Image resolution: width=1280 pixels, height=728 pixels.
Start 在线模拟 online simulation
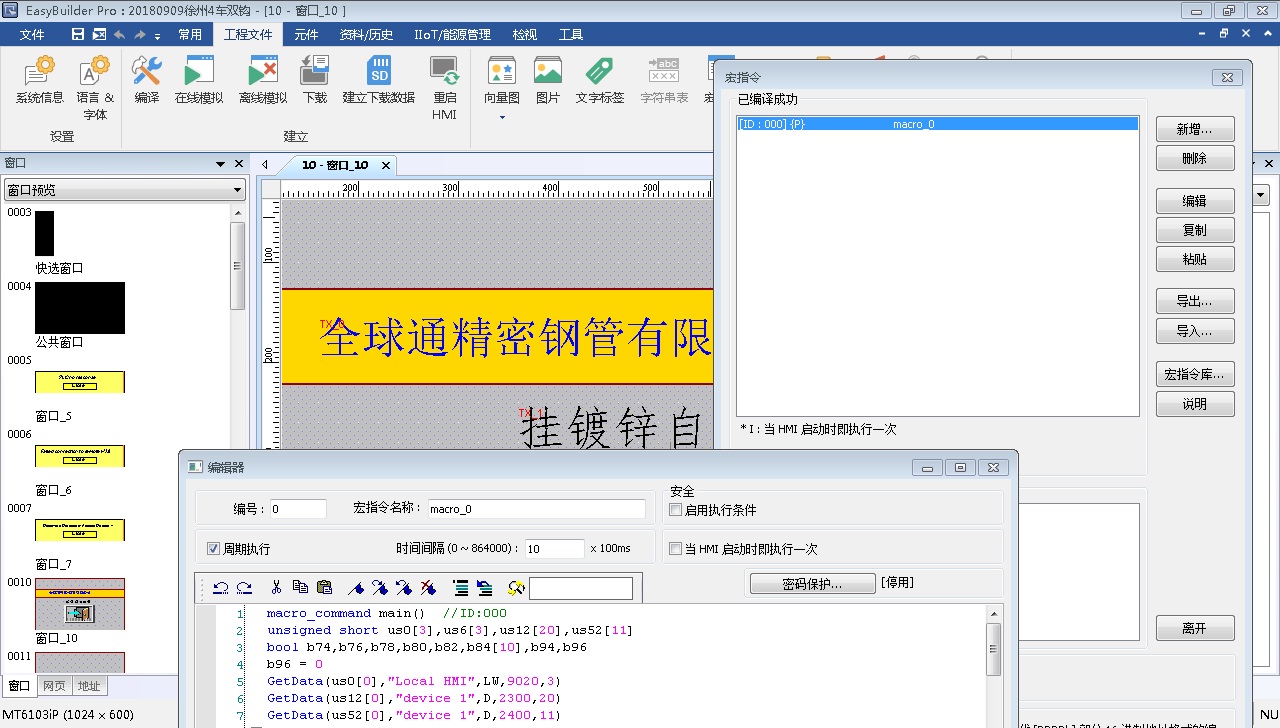click(x=199, y=72)
